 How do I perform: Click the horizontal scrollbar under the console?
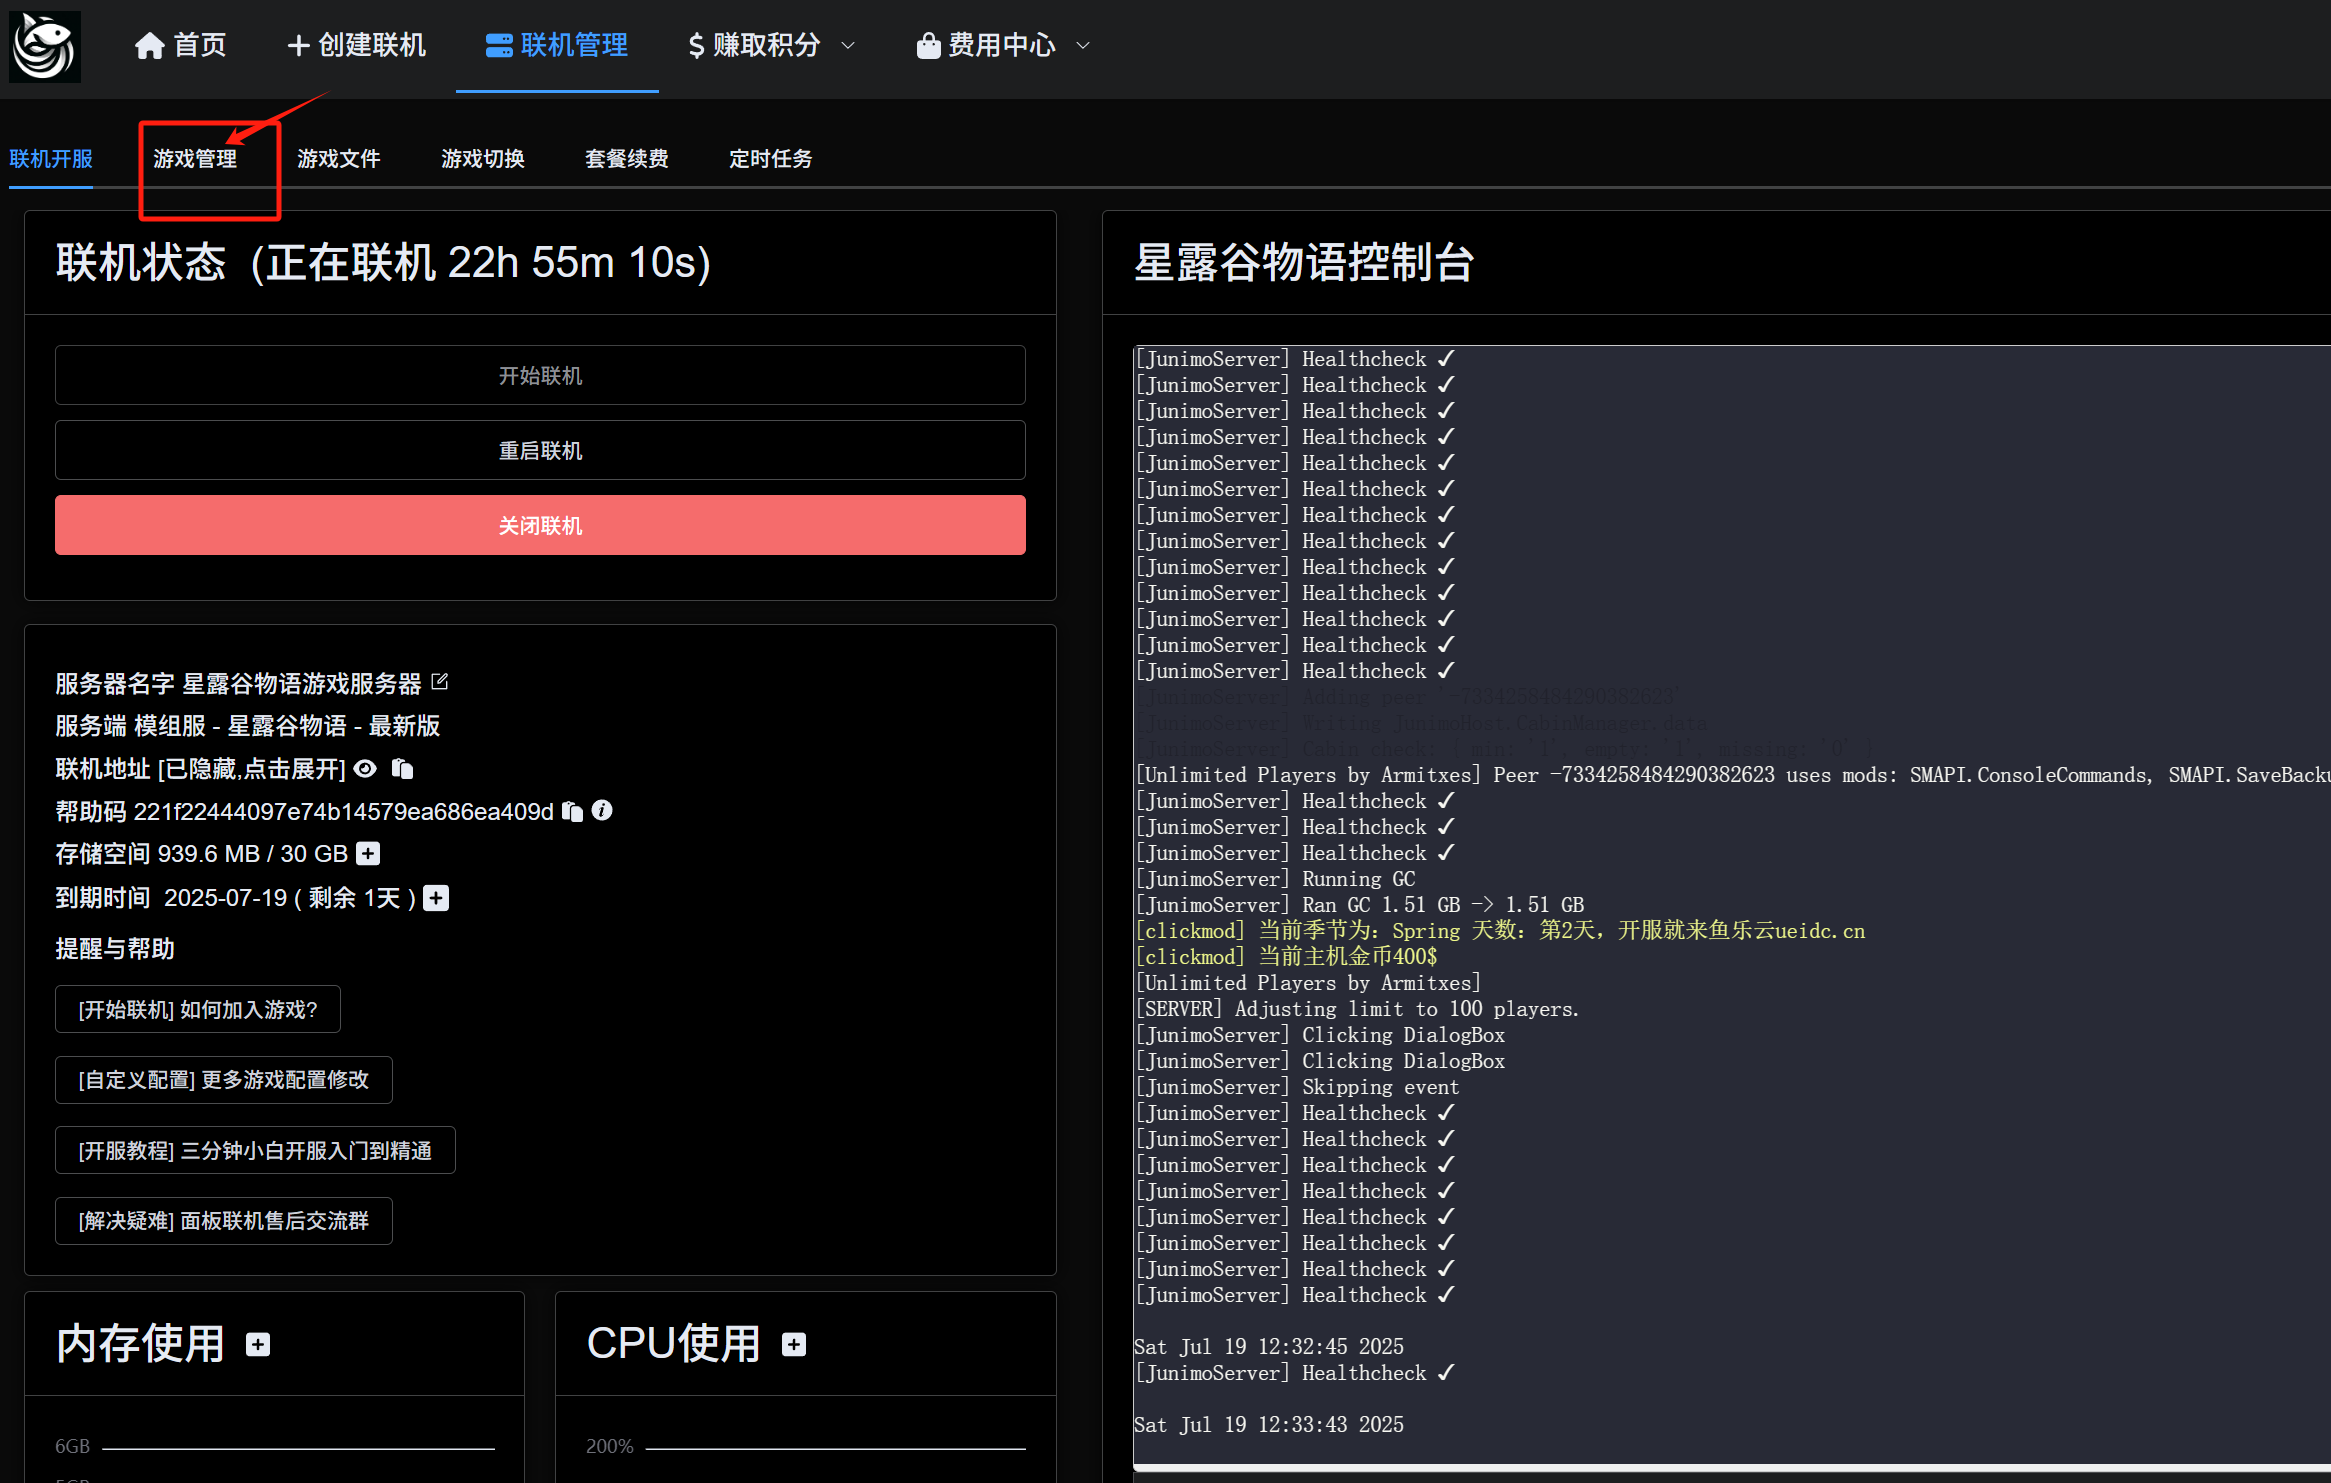tap(1730, 1469)
